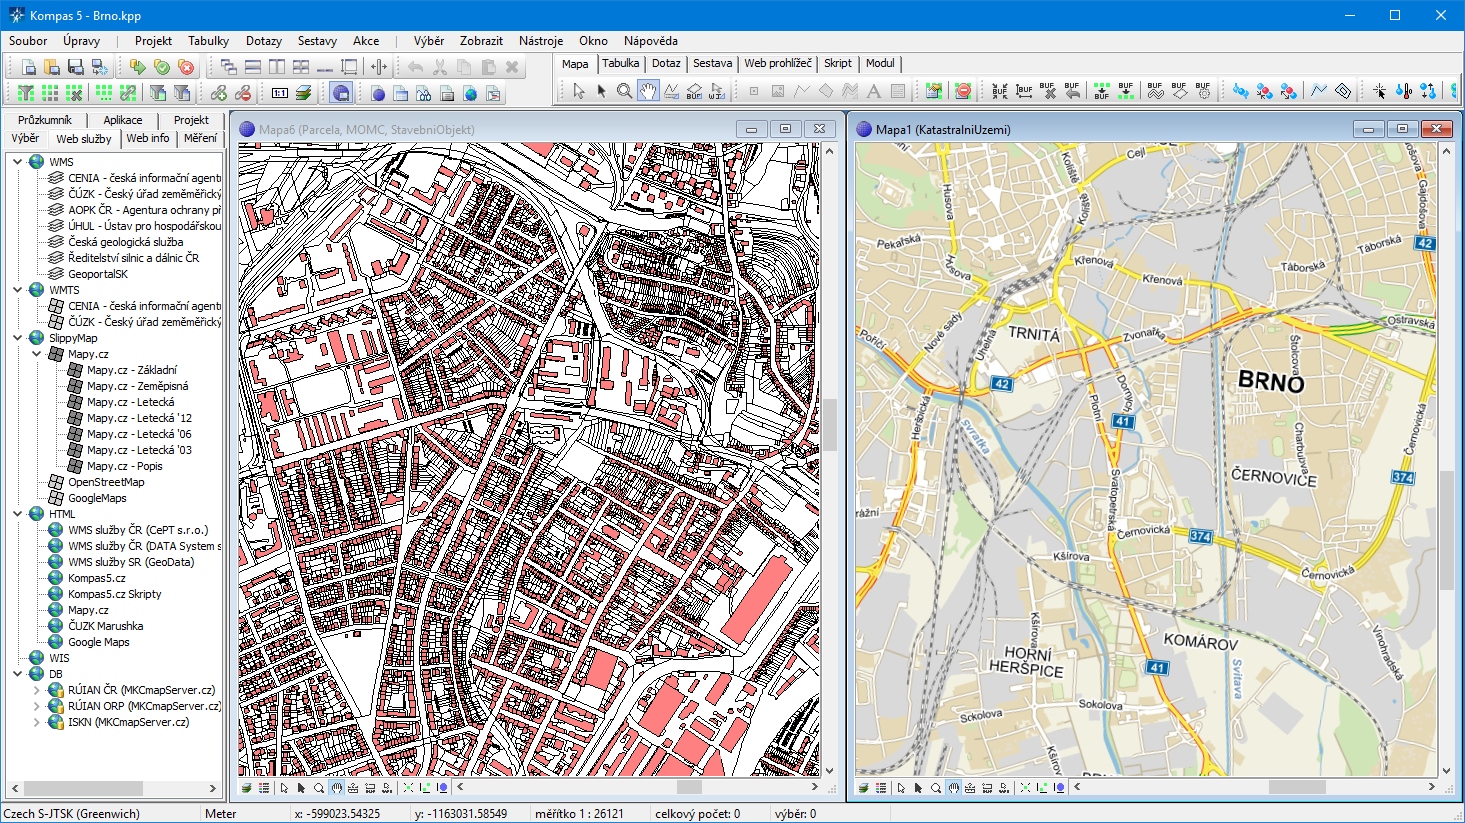Open the Nástroje menu
Screen dimensions: 1465x823
coord(541,41)
